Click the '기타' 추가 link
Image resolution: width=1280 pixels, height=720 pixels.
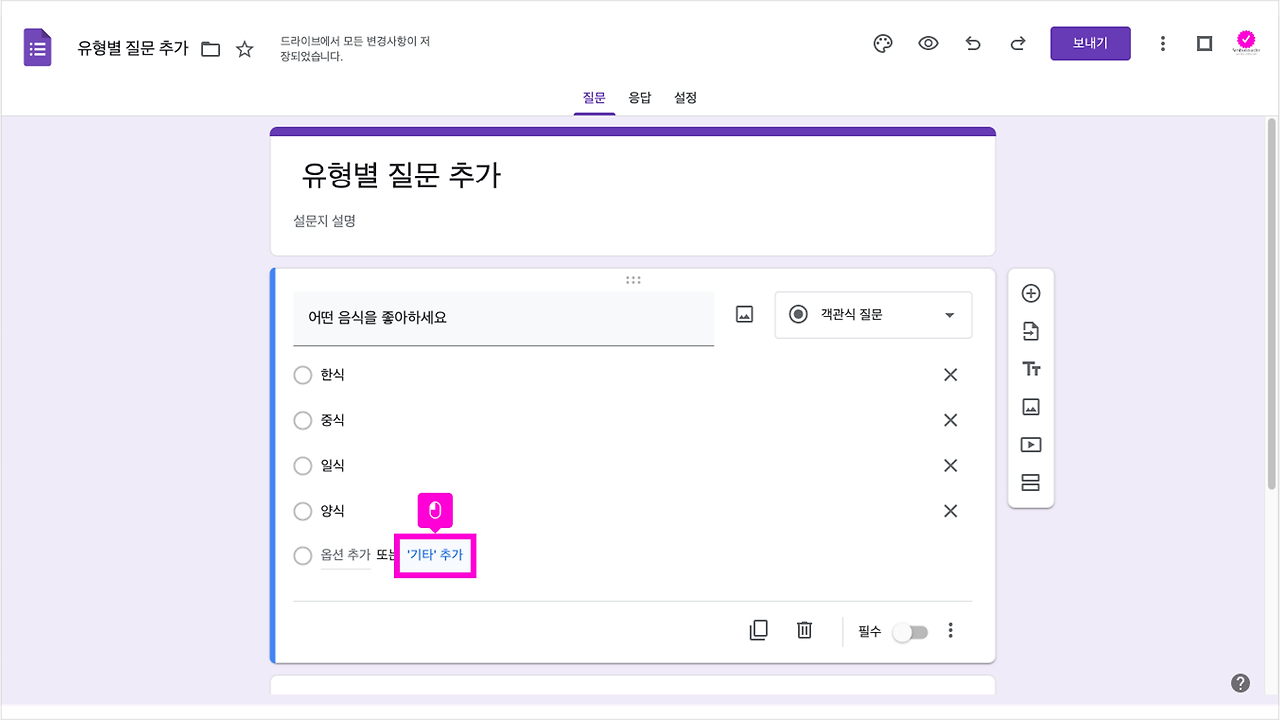(x=434, y=554)
